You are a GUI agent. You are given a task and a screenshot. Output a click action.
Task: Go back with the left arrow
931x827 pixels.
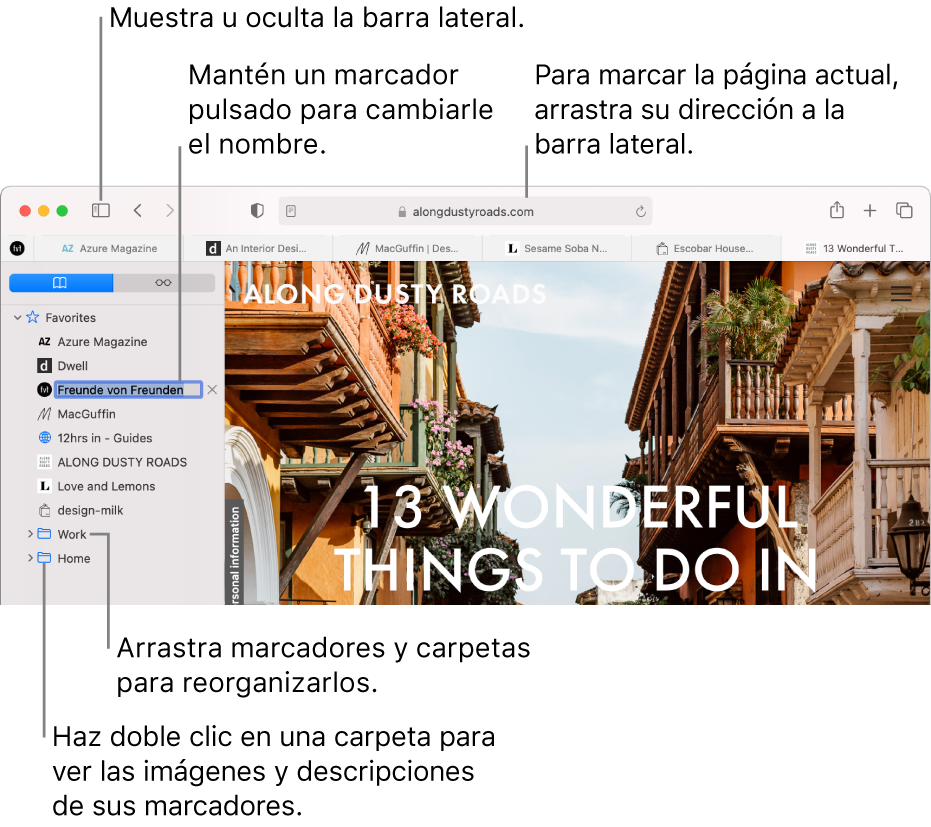point(138,210)
